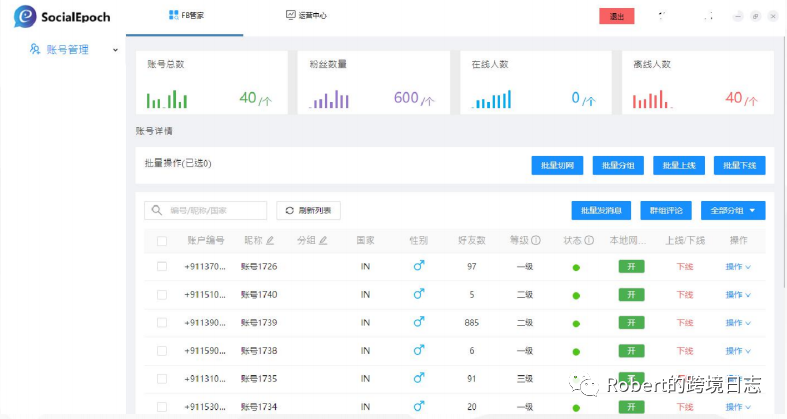The height and width of the screenshot is (419, 787).
Task: Click the green status dot for 账号1734
Action: 576,408
